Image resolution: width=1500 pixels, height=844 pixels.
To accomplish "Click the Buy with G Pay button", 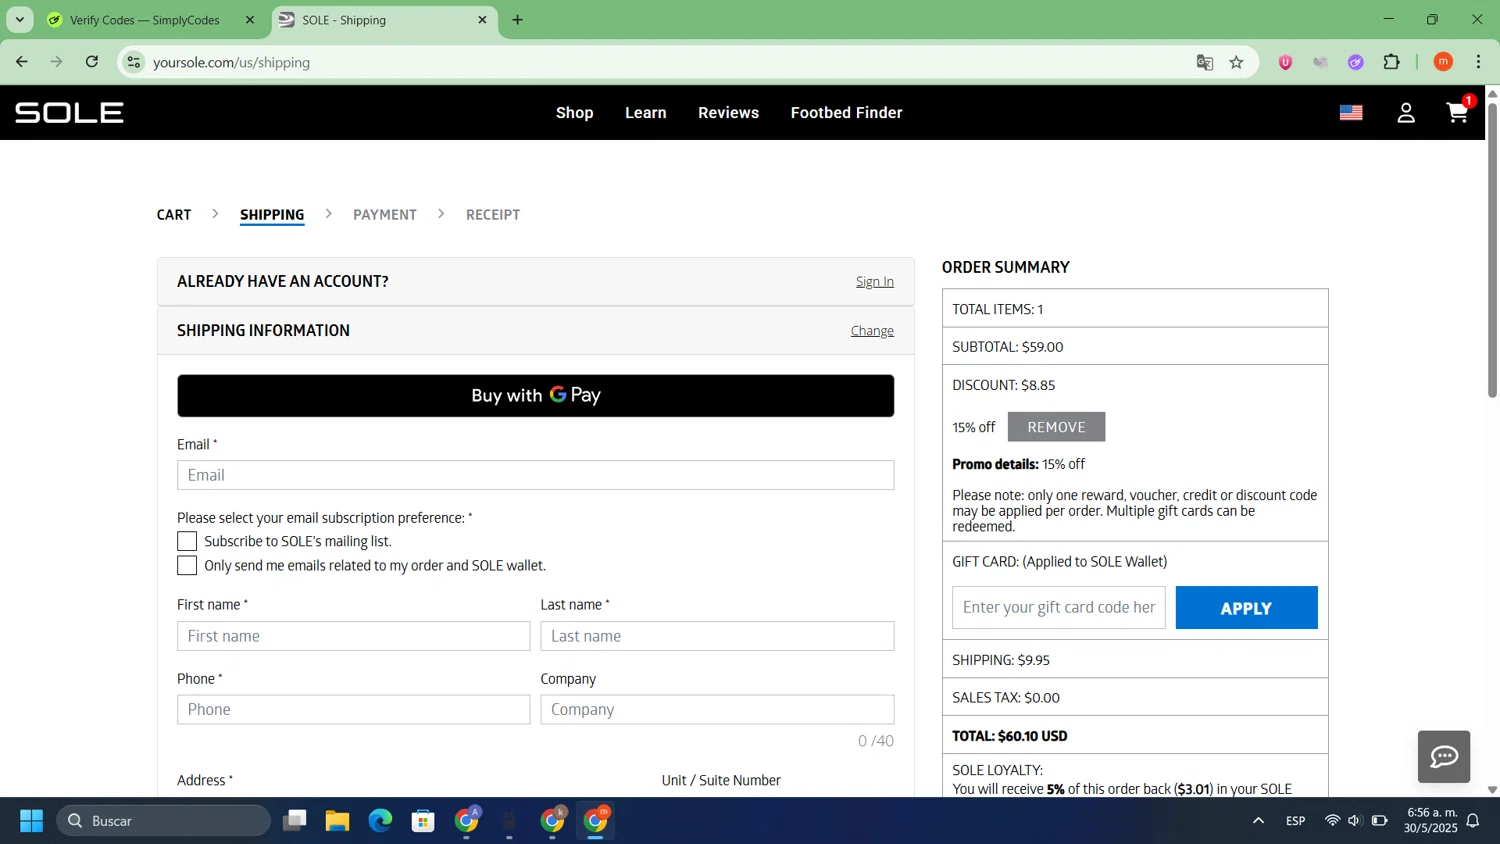I will (x=536, y=396).
